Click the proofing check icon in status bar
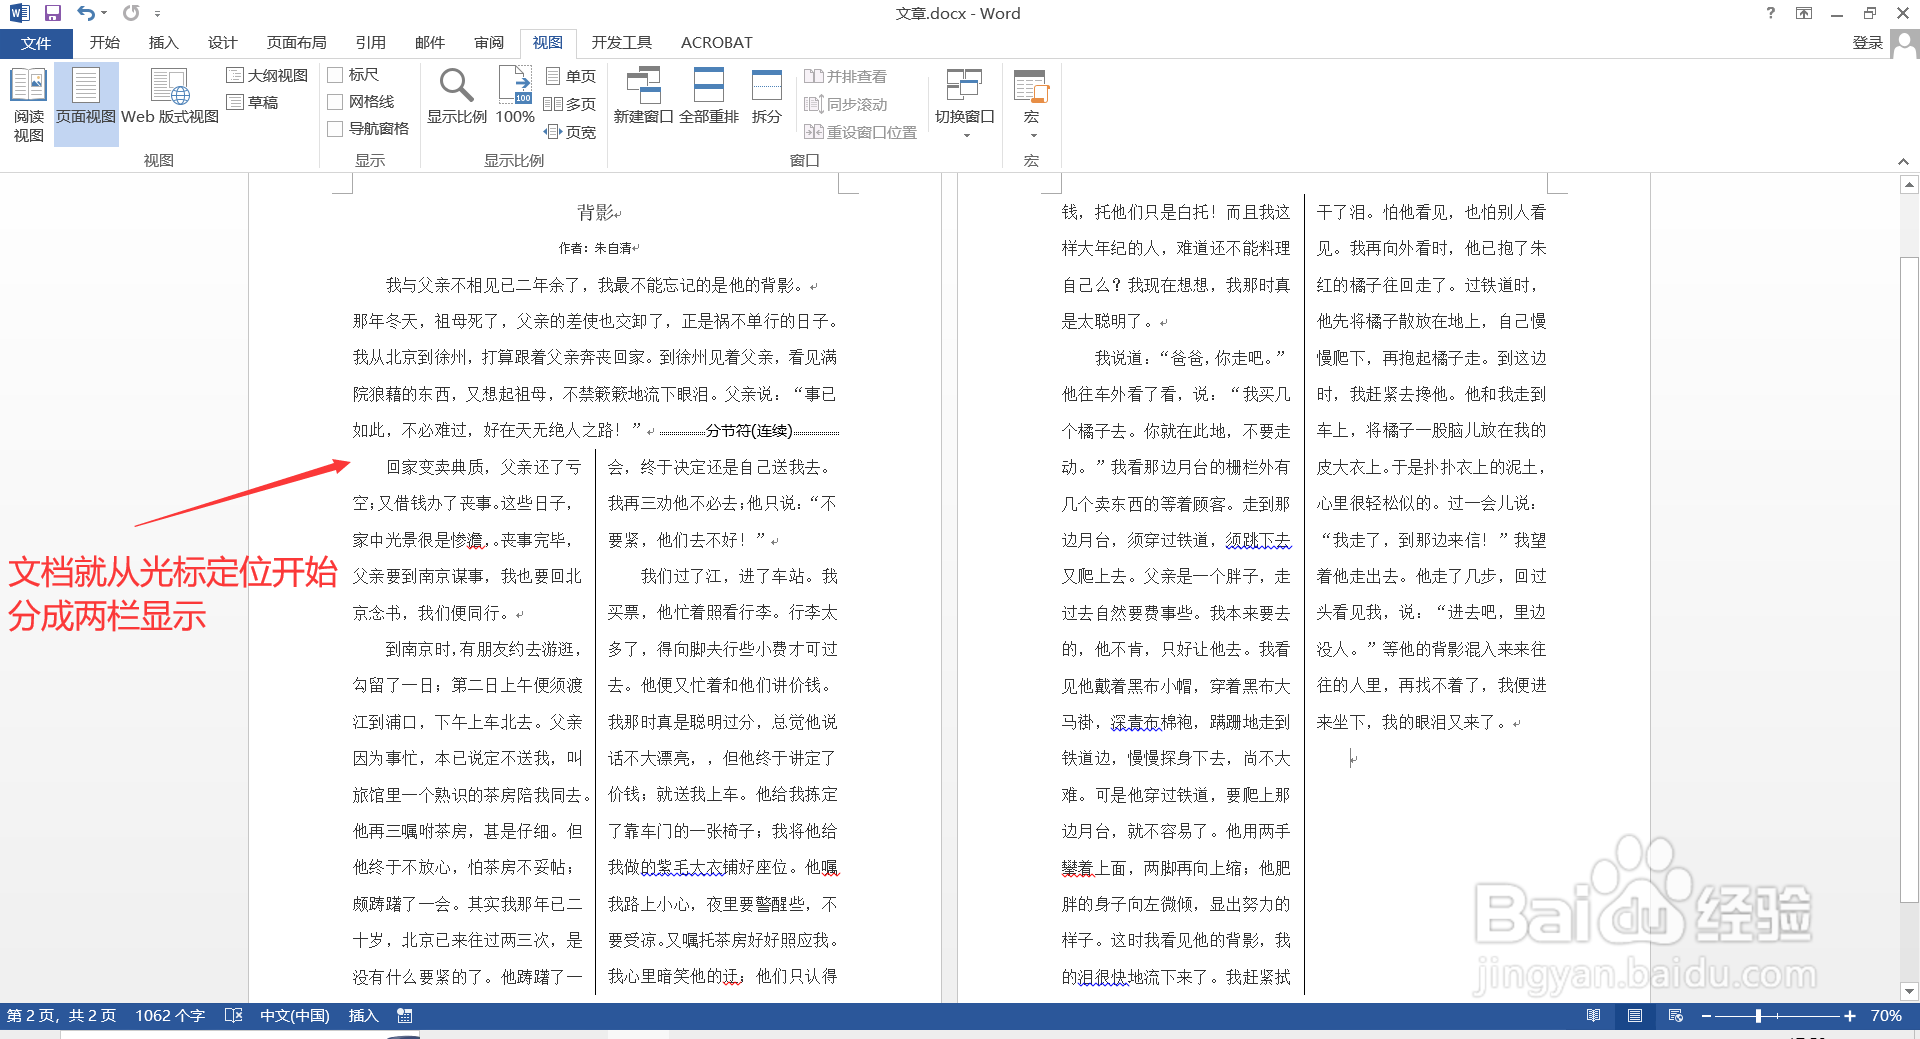Screen dimensions: 1920x1039 [x=234, y=1016]
